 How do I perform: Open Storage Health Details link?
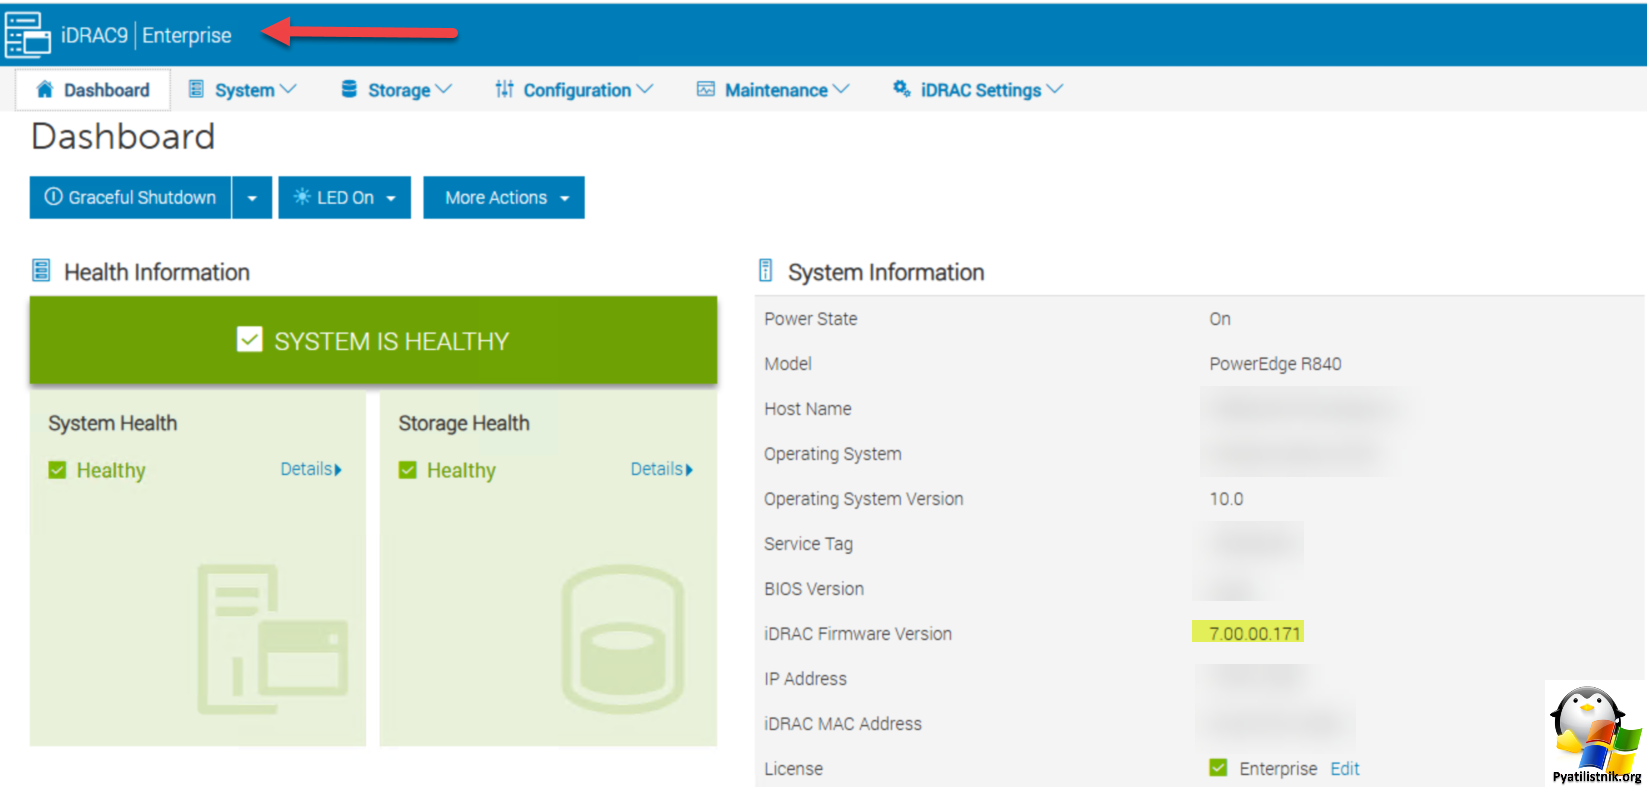pos(661,469)
